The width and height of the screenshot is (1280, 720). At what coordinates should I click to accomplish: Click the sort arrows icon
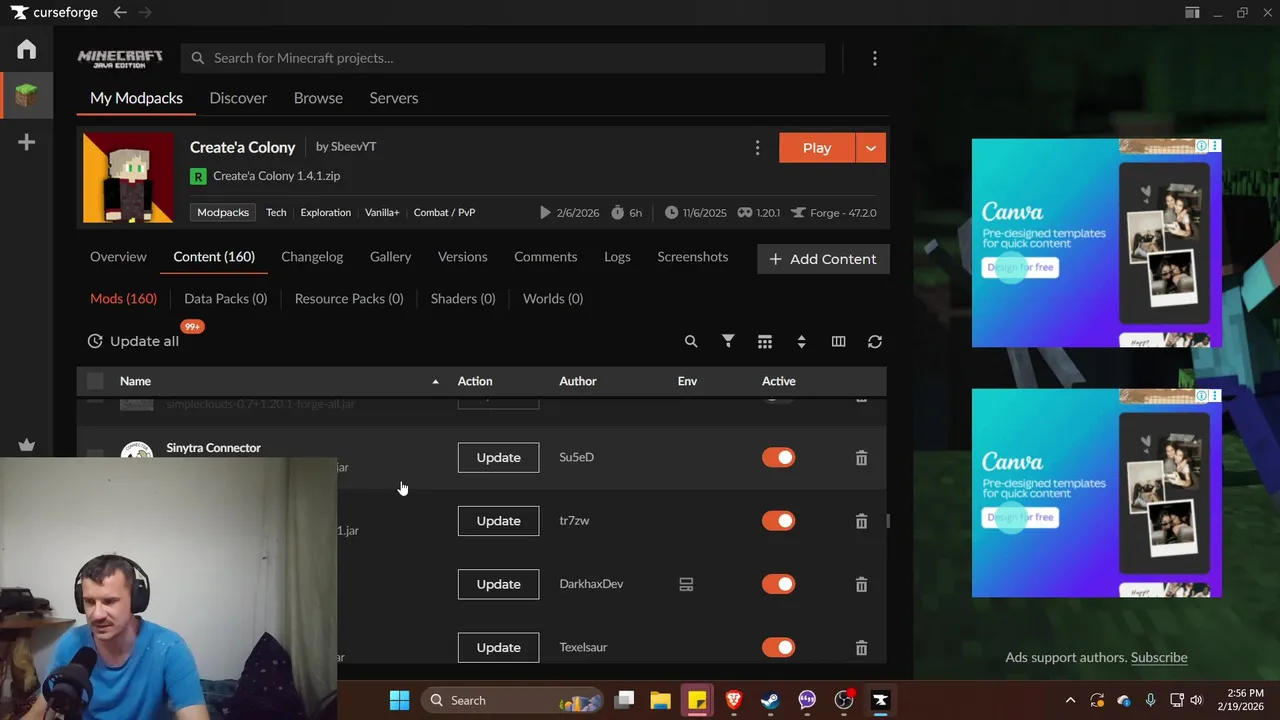point(801,341)
